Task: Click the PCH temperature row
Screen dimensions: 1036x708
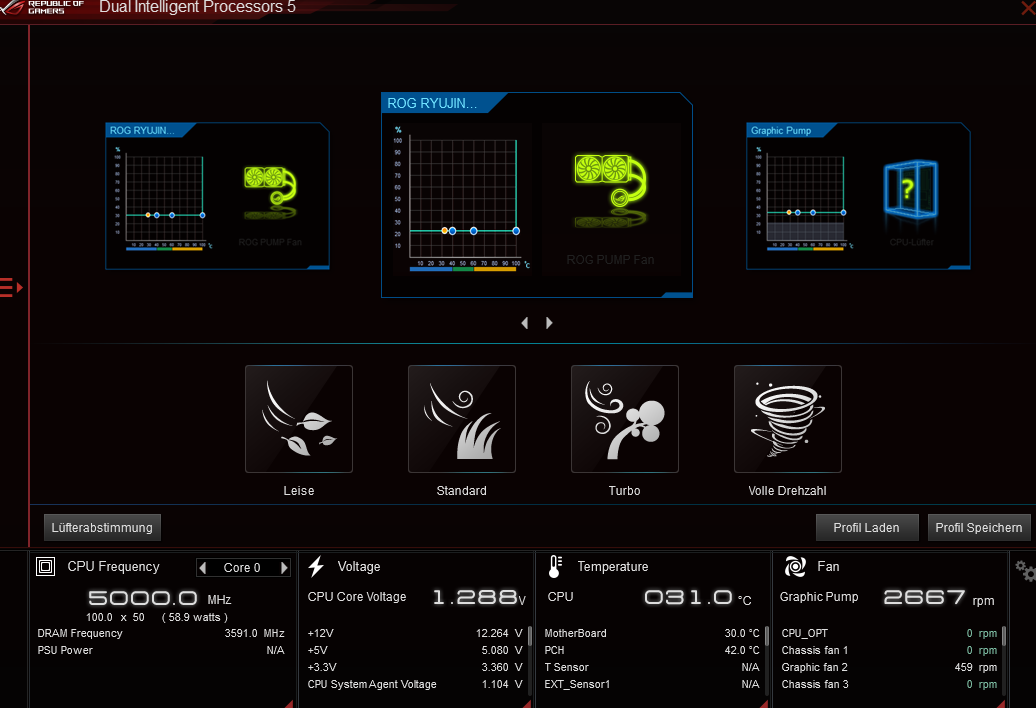Action: coord(652,650)
